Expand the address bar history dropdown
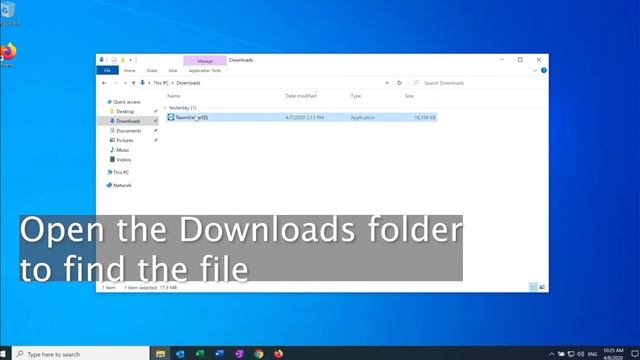The height and width of the screenshot is (360, 640). 387,83
